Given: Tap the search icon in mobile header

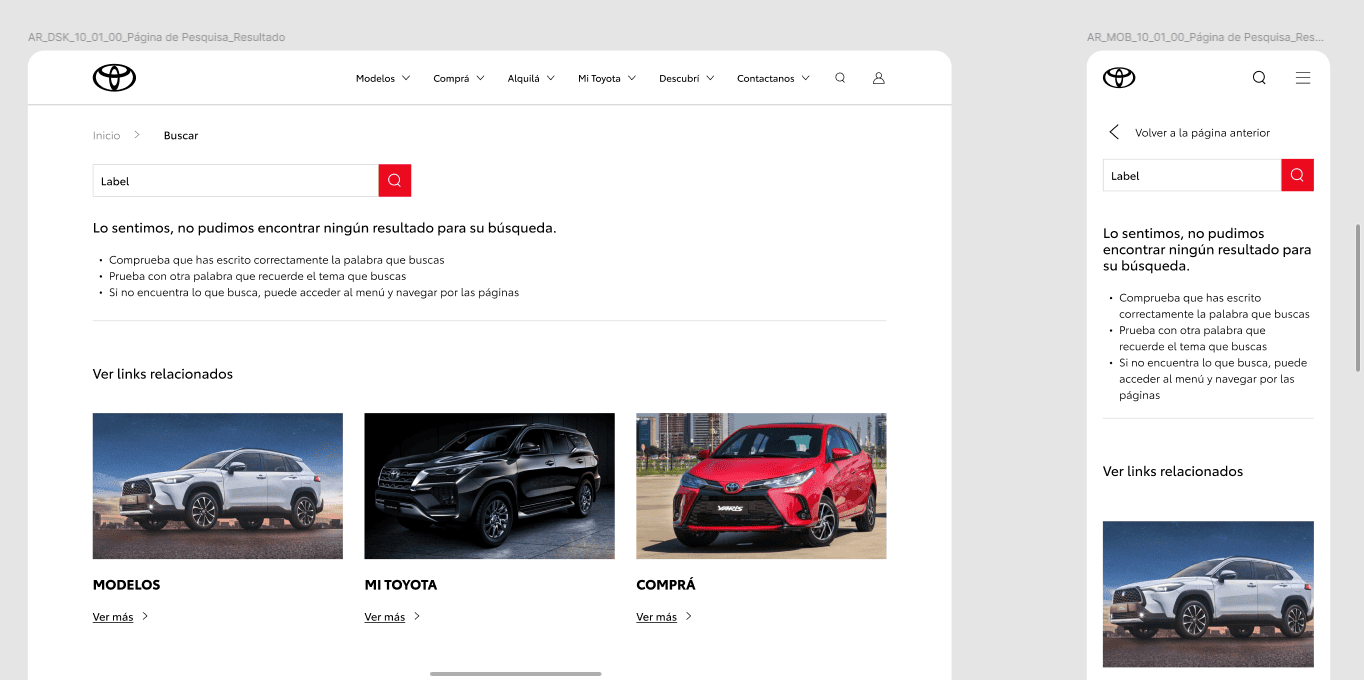Looking at the screenshot, I should coord(1259,78).
